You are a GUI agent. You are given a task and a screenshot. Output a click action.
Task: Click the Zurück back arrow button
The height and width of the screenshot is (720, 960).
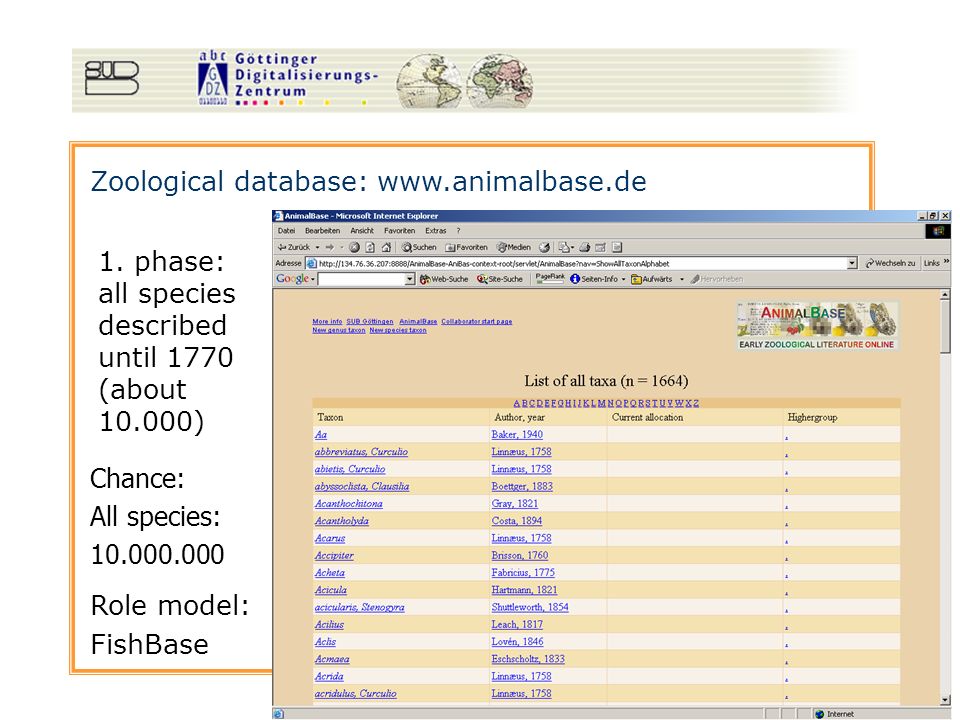(293, 247)
